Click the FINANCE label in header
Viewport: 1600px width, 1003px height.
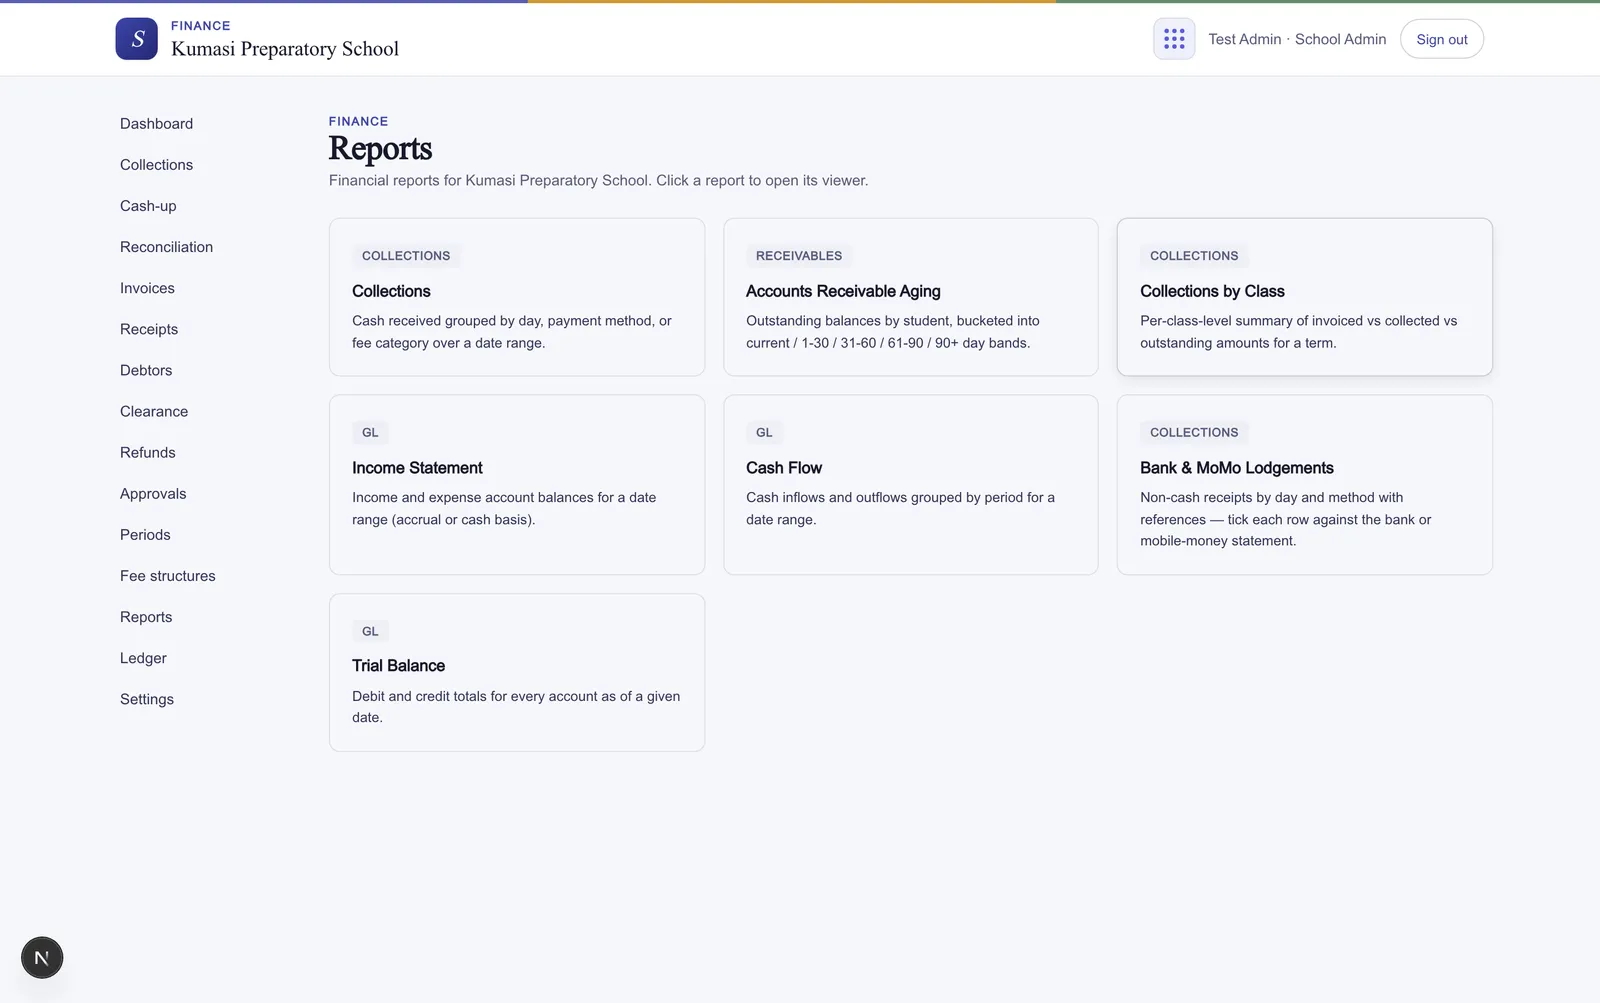coord(200,26)
